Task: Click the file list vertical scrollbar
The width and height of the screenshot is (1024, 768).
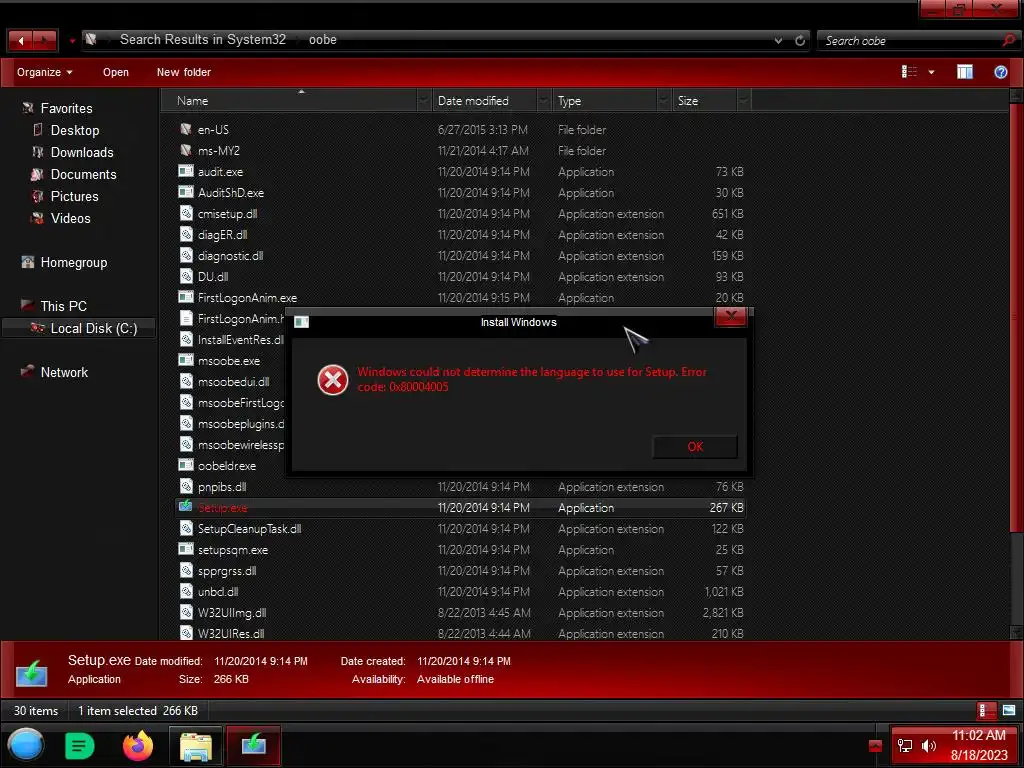Action: (x=1016, y=317)
